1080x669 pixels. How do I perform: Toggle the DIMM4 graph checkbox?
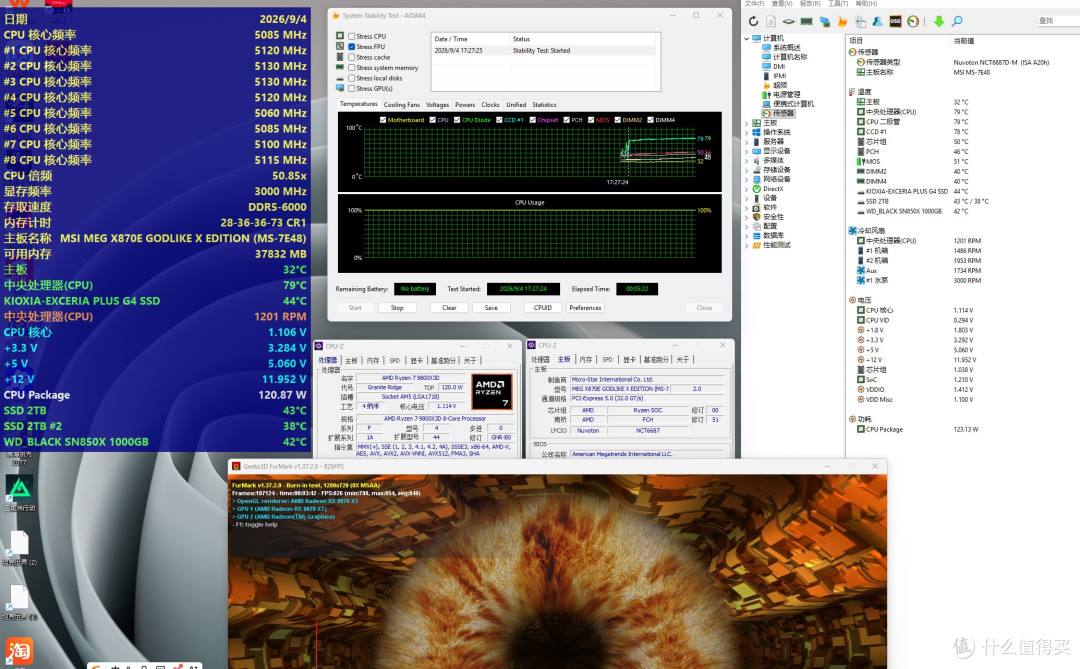pyautogui.click(x=650, y=120)
